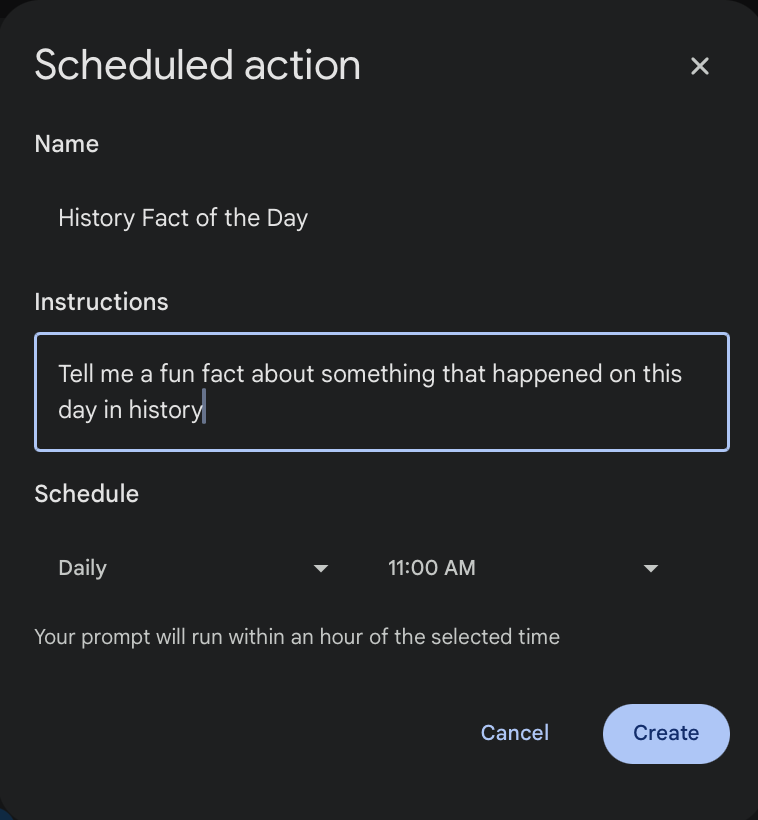Click the 11:00 AM time value
Screen dimensions: 758x820
432,568
